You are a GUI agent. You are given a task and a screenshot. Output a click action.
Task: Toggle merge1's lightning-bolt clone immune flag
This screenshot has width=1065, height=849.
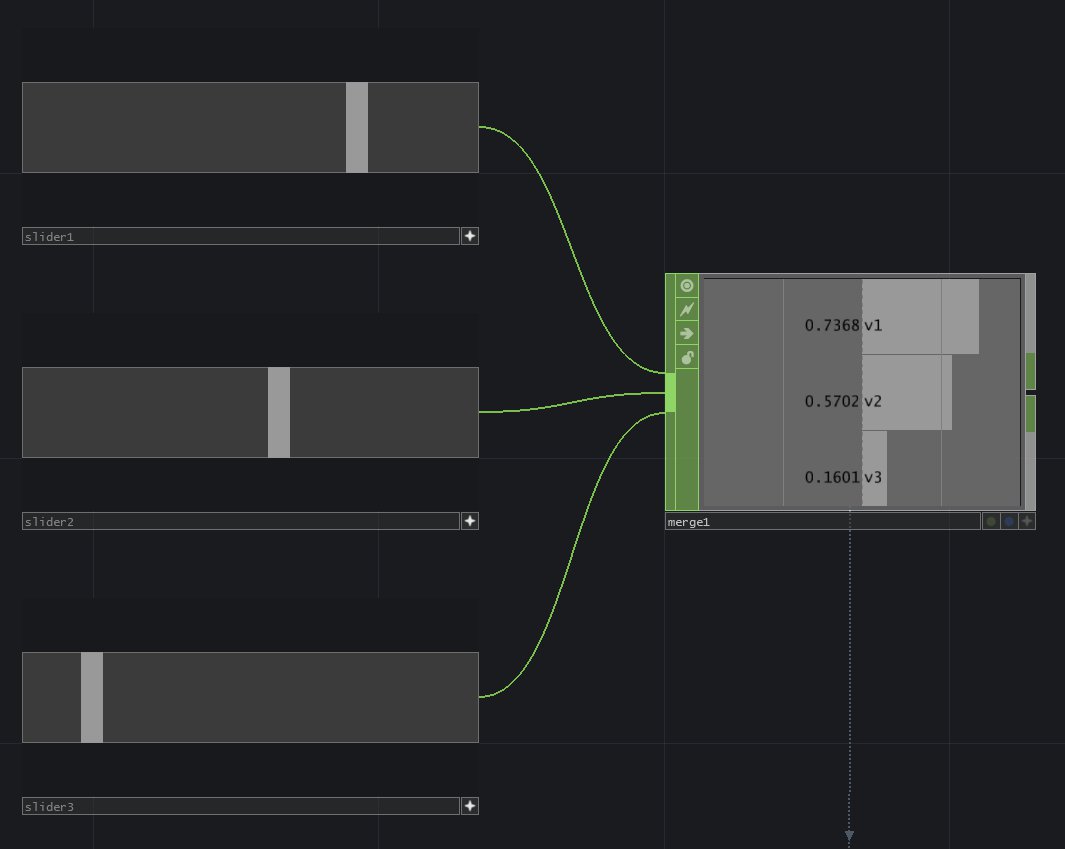(x=687, y=310)
